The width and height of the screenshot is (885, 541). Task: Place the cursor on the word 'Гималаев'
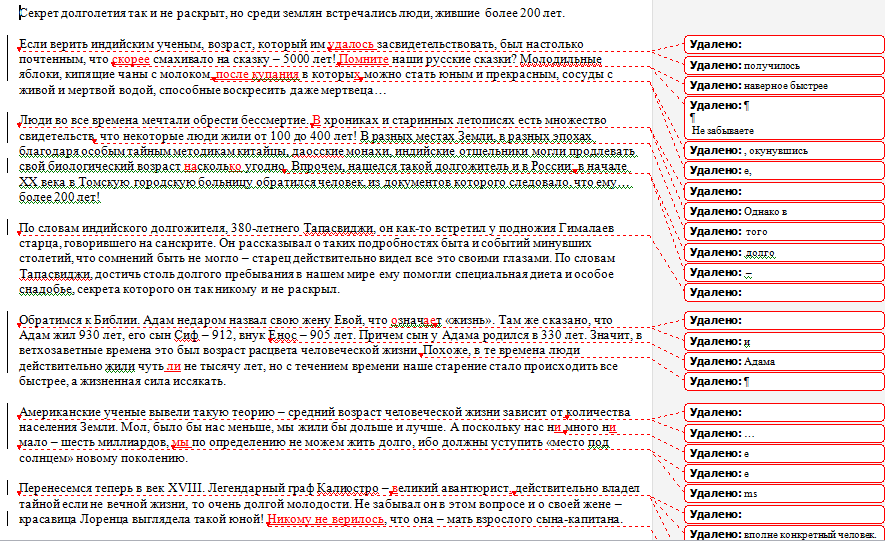click(586, 228)
